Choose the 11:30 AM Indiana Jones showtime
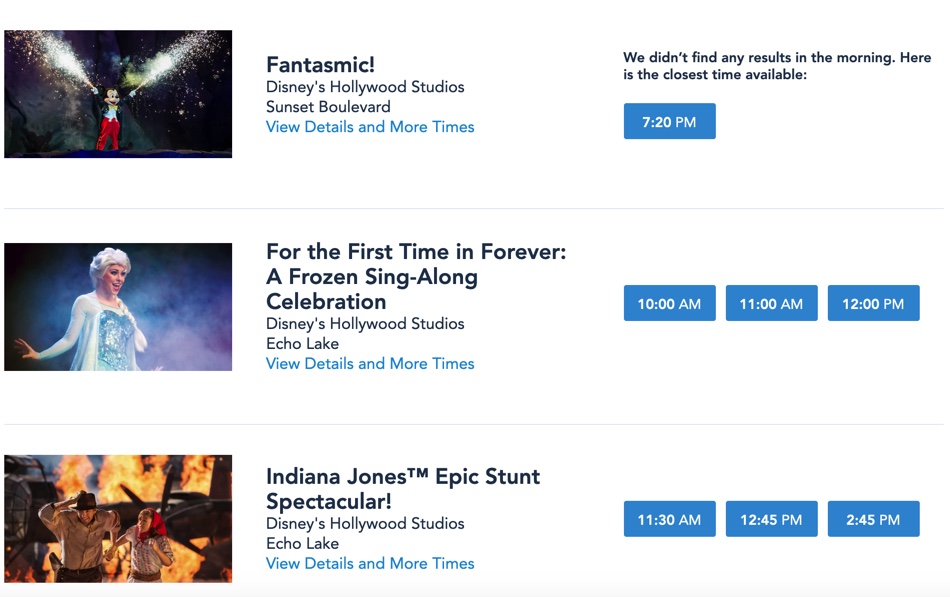950x597 pixels. click(x=669, y=519)
